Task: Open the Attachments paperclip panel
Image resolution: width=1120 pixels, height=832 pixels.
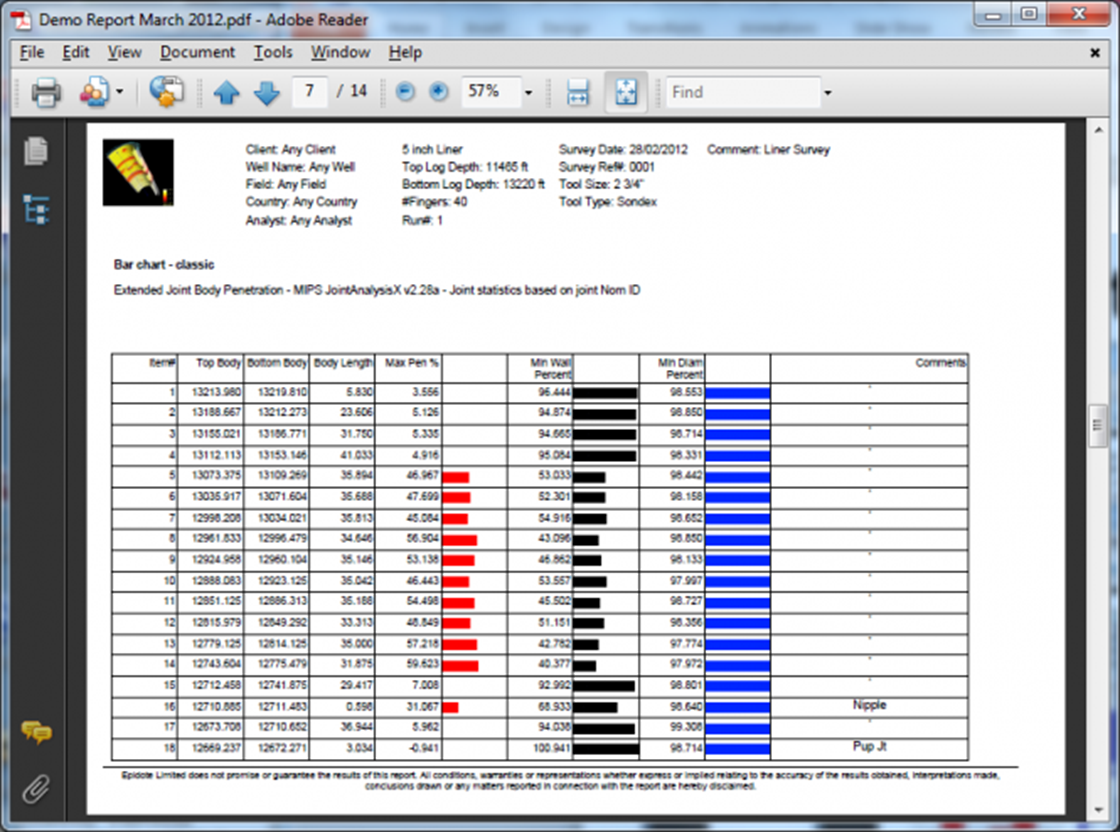Action: point(36,787)
